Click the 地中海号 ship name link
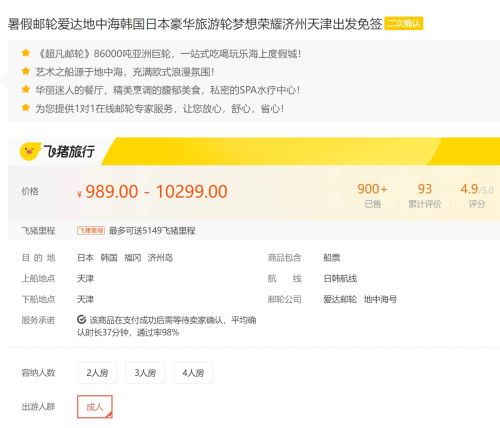This screenshot has width=500, height=428. tap(380, 299)
